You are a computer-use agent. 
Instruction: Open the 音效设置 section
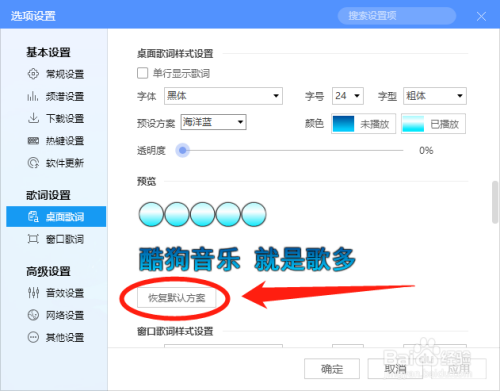tap(56, 293)
